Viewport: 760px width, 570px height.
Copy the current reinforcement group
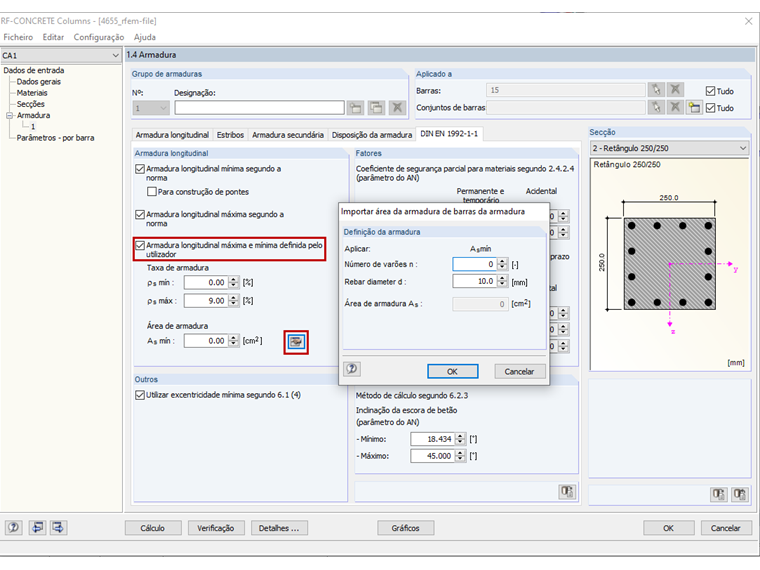[x=377, y=108]
